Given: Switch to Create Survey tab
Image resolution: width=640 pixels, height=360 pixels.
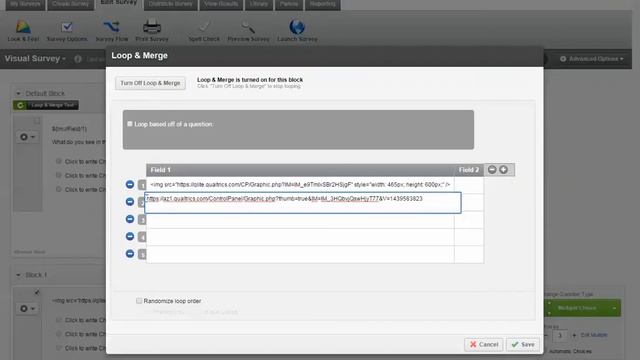Looking at the screenshot, I should 71,4.
